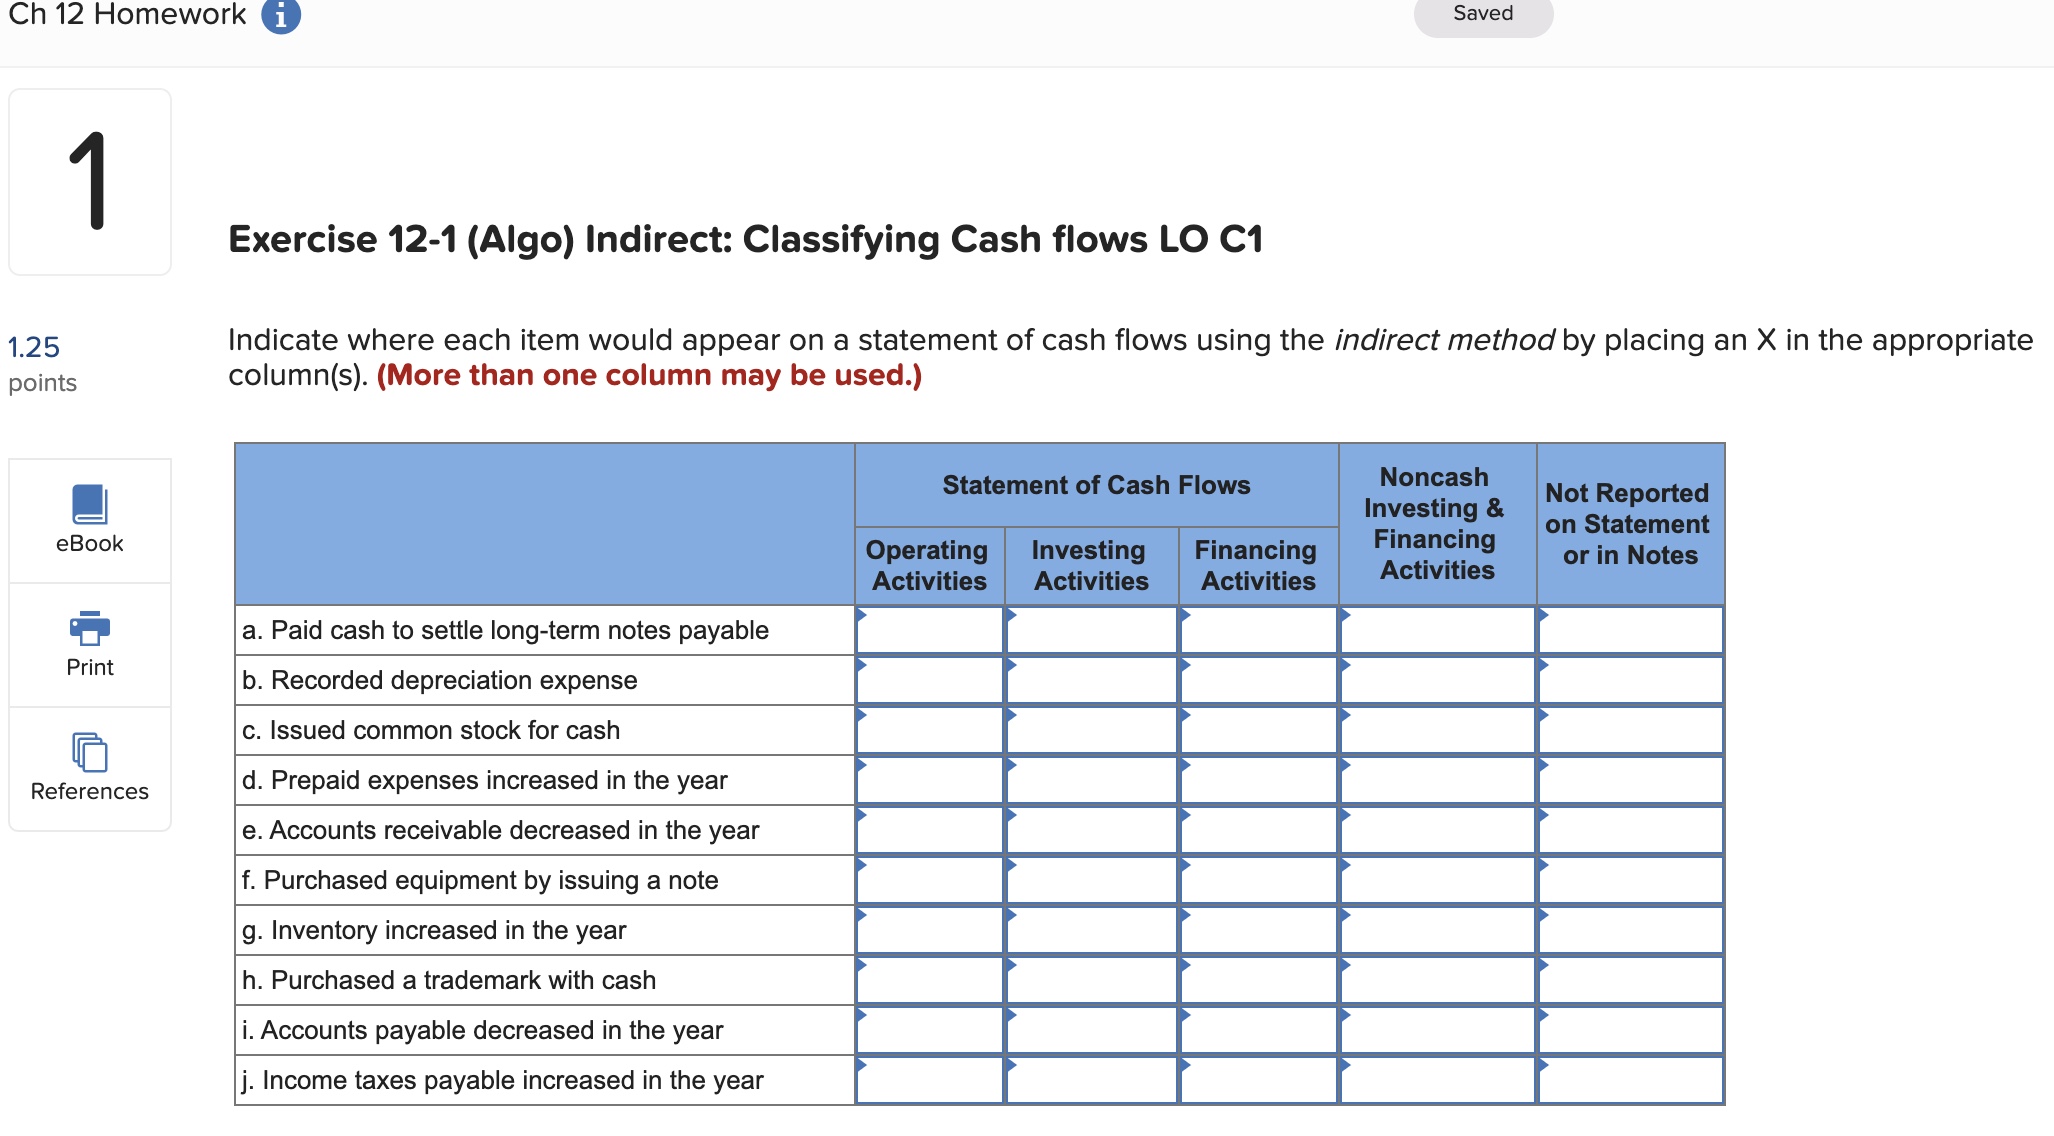Open Not Reported cell for row j

click(x=1631, y=1081)
